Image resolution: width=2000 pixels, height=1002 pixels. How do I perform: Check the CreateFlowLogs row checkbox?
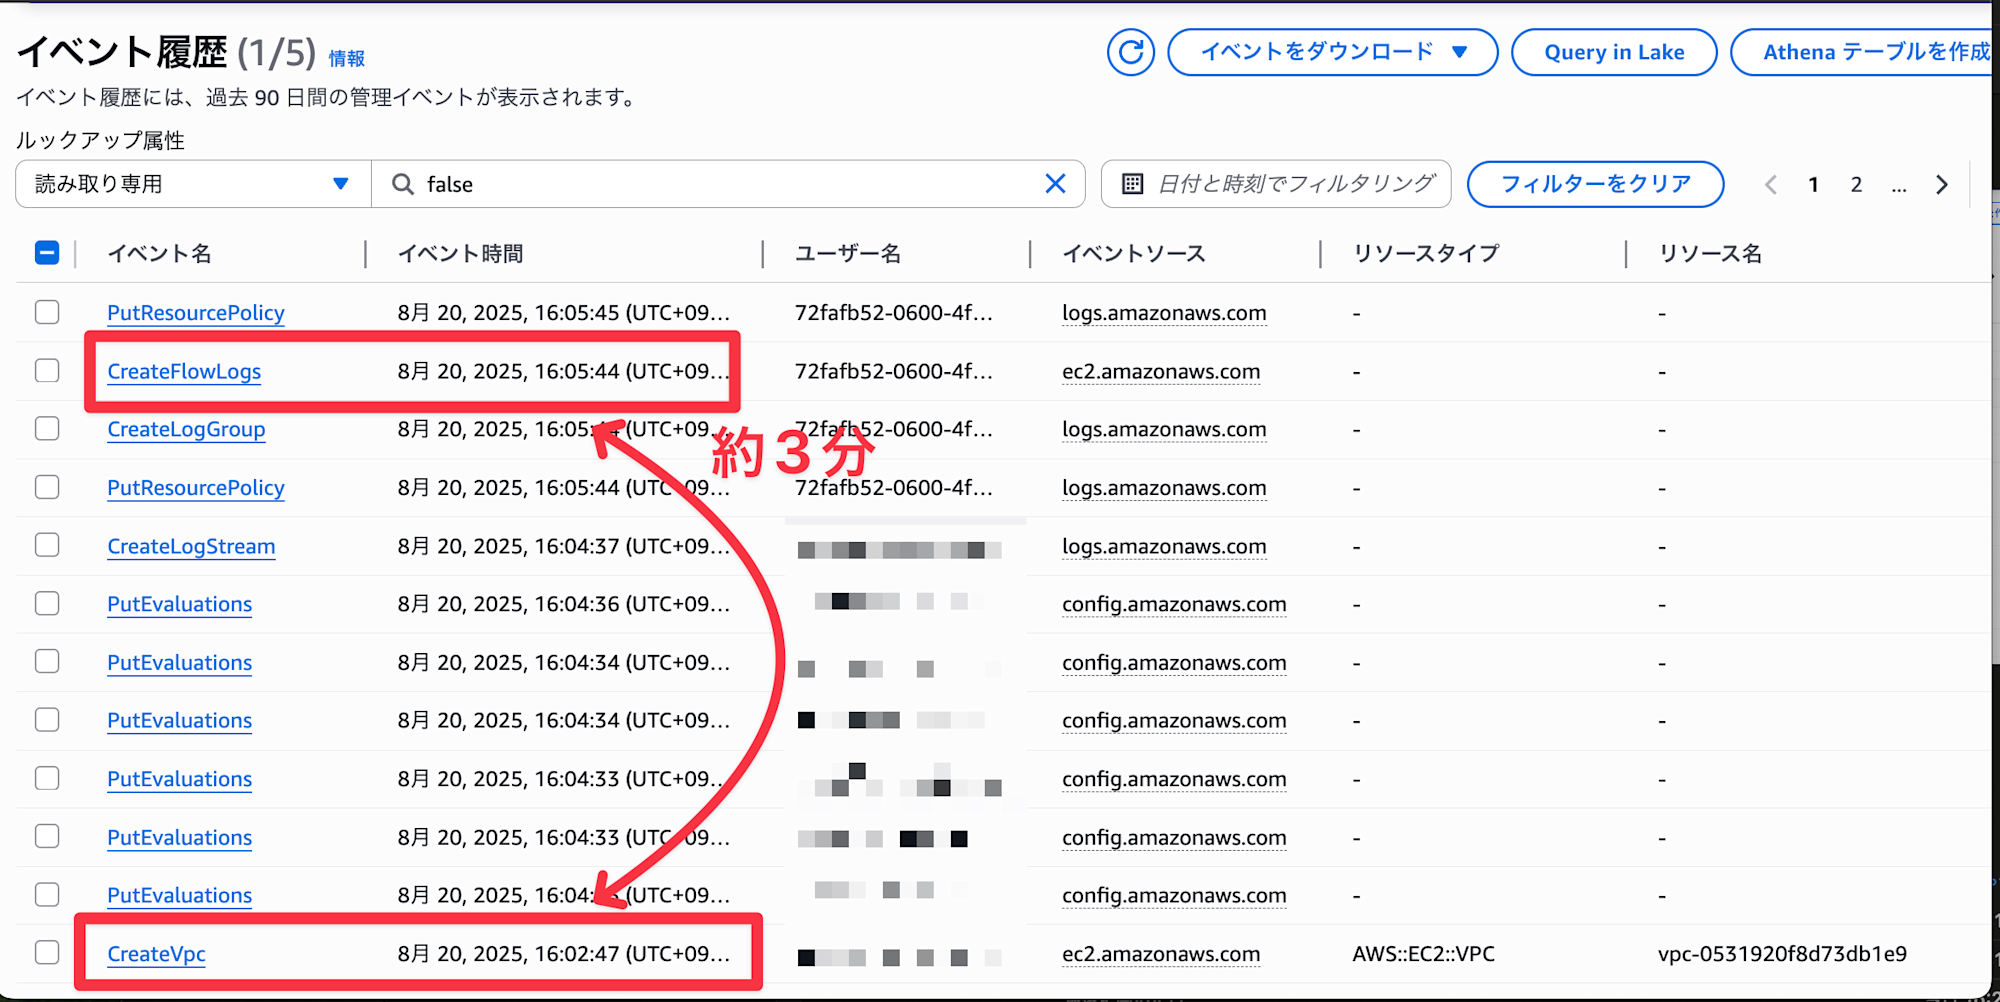(47, 371)
